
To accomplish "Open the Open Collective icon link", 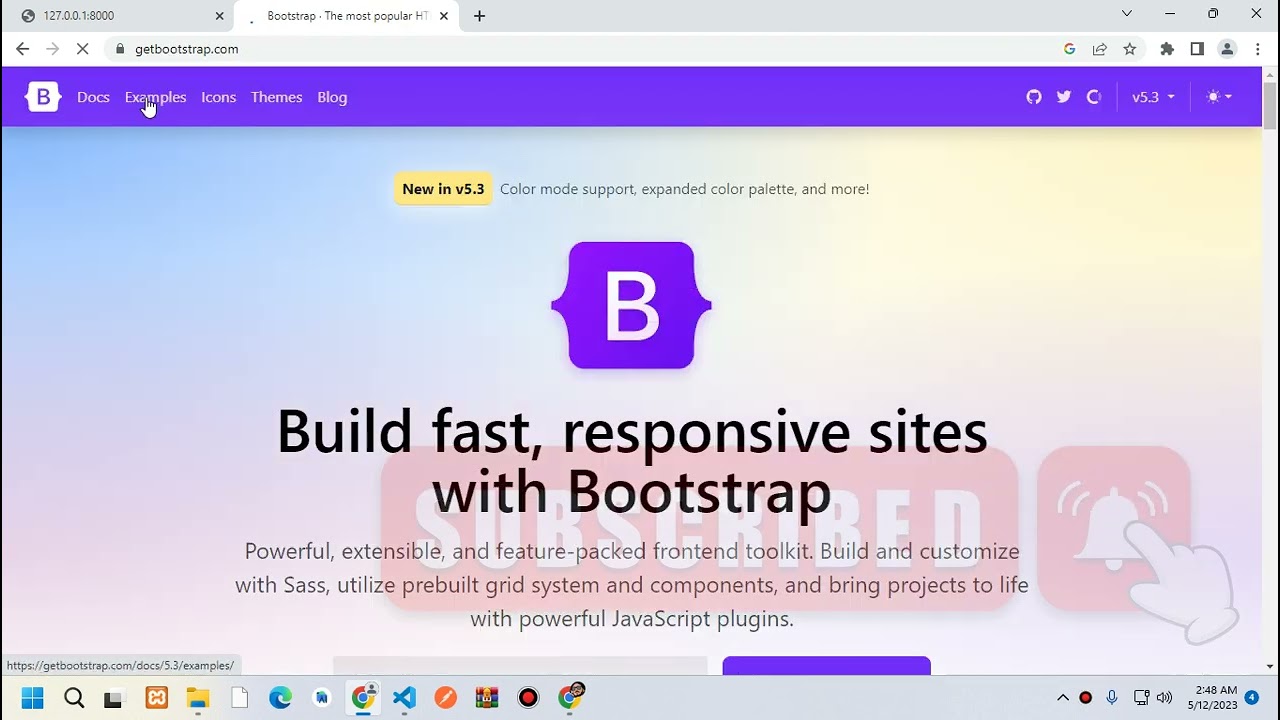I will pyautogui.click(x=1094, y=97).
